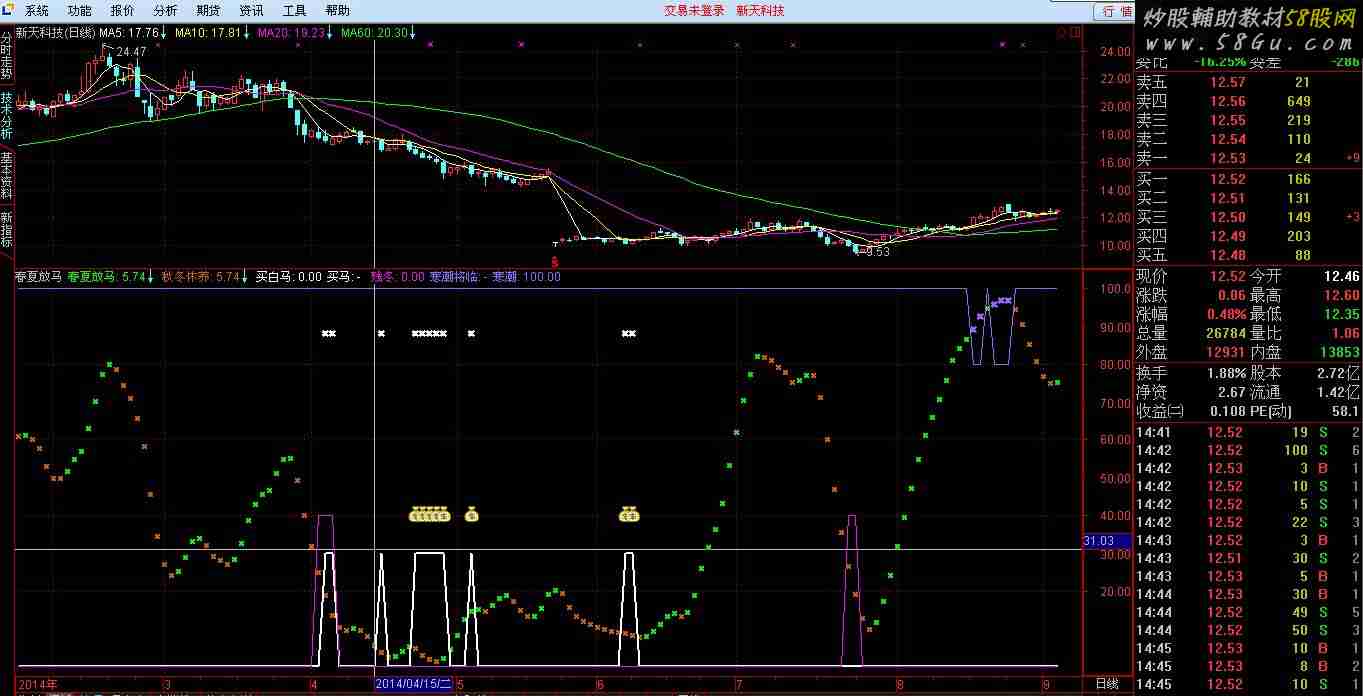Click the 交易未登录 link
The height and width of the screenshot is (696, 1363).
click(694, 11)
